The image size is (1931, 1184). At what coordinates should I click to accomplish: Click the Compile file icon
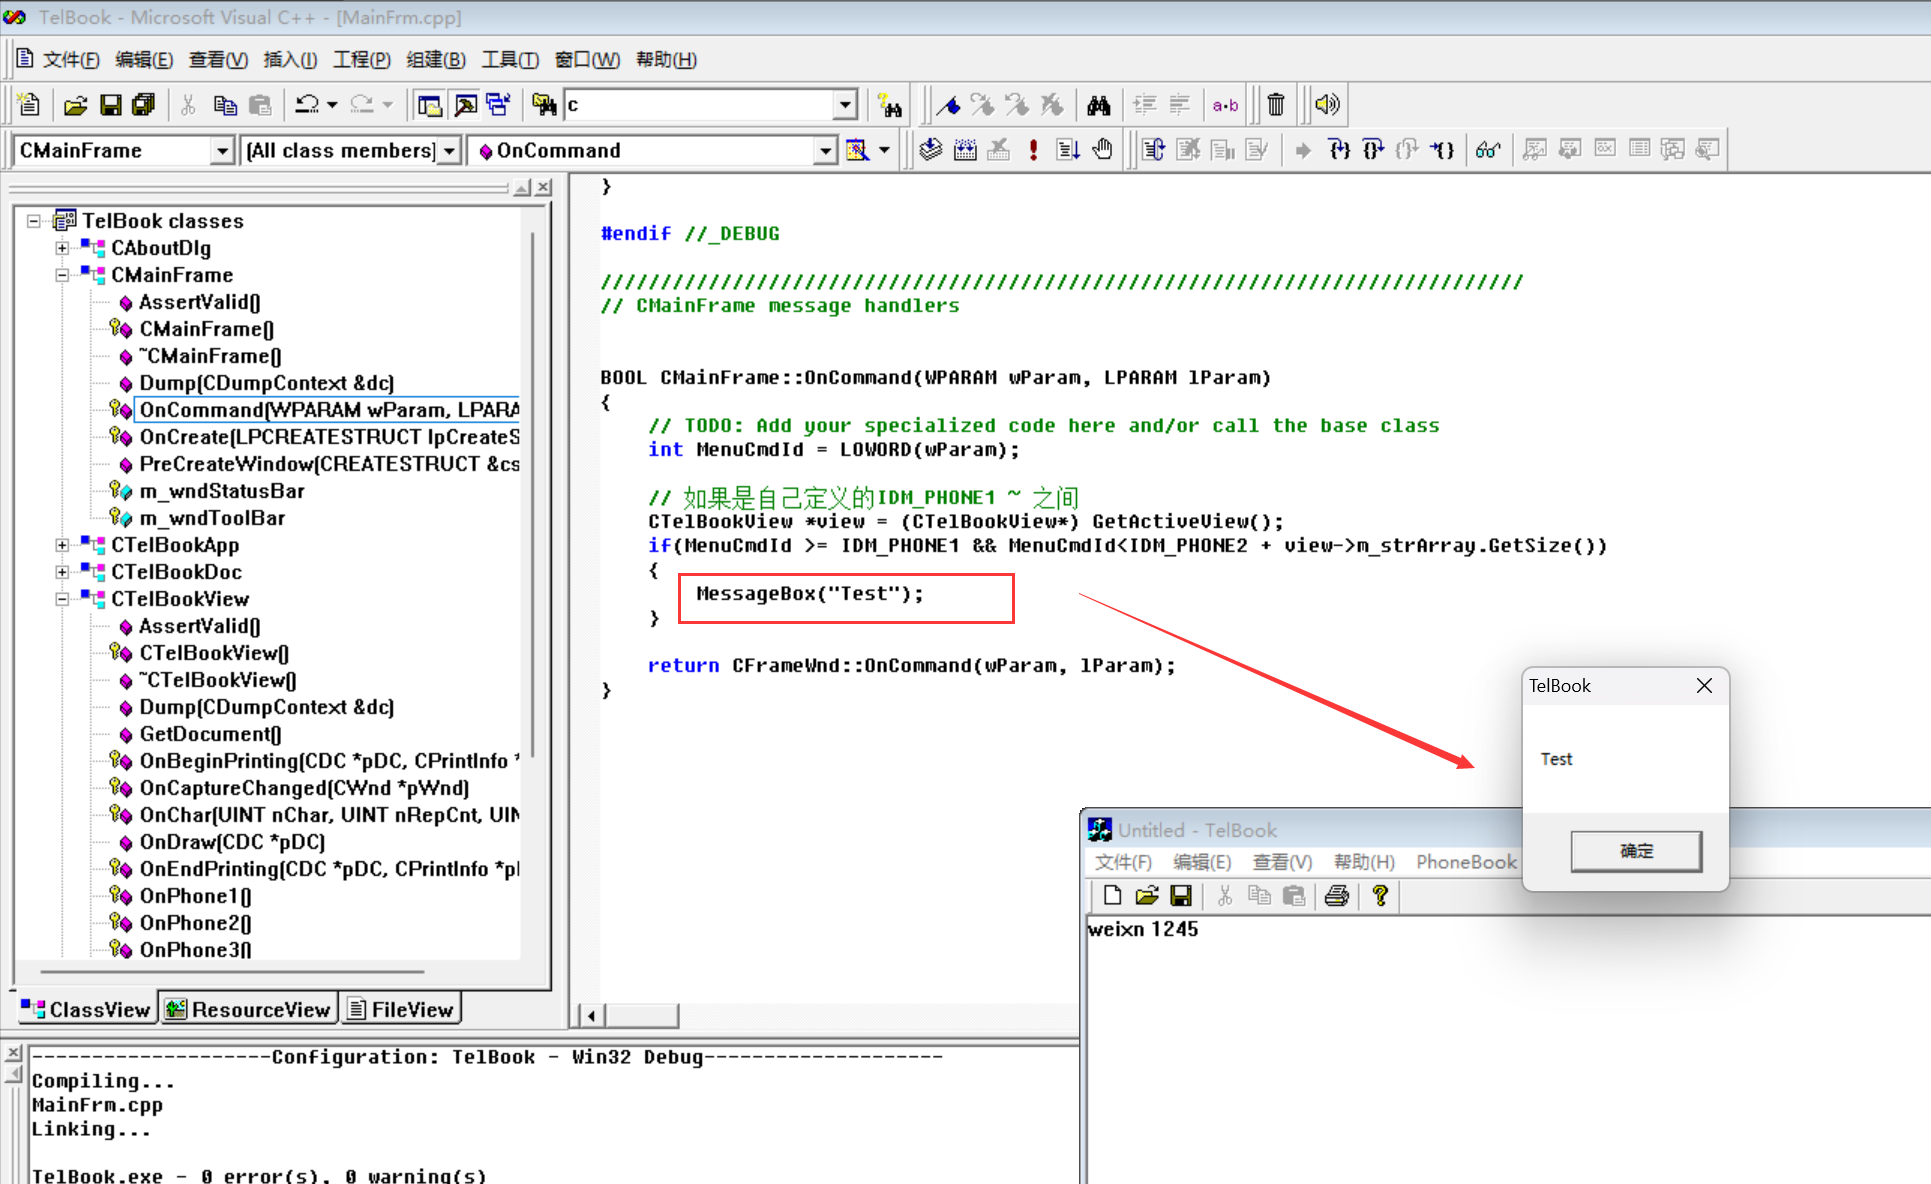click(931, 150)
